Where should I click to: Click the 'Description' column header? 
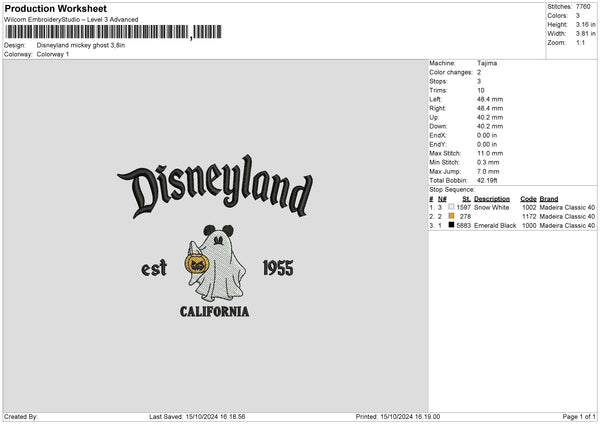click(492, 199)
